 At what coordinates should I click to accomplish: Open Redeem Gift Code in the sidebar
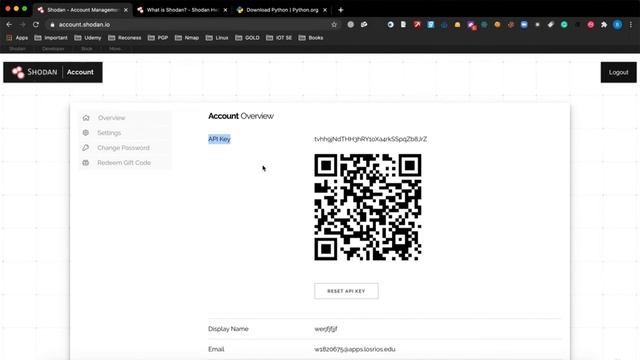125,162
